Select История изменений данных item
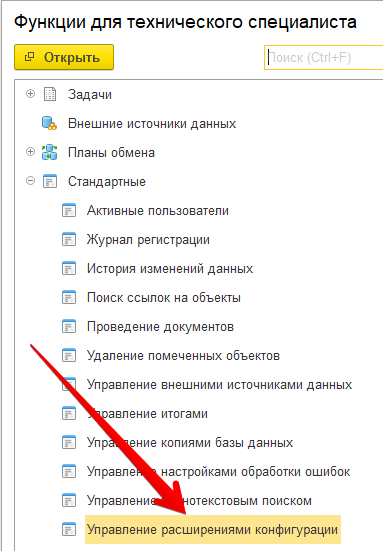 (170, 269)
